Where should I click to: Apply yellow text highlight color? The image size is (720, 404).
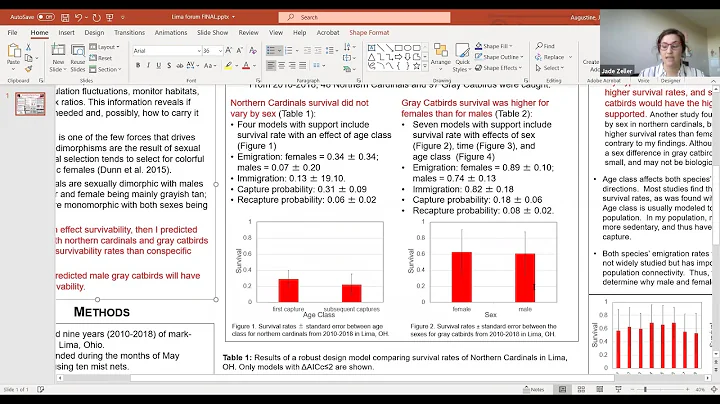tap(228, 66)
